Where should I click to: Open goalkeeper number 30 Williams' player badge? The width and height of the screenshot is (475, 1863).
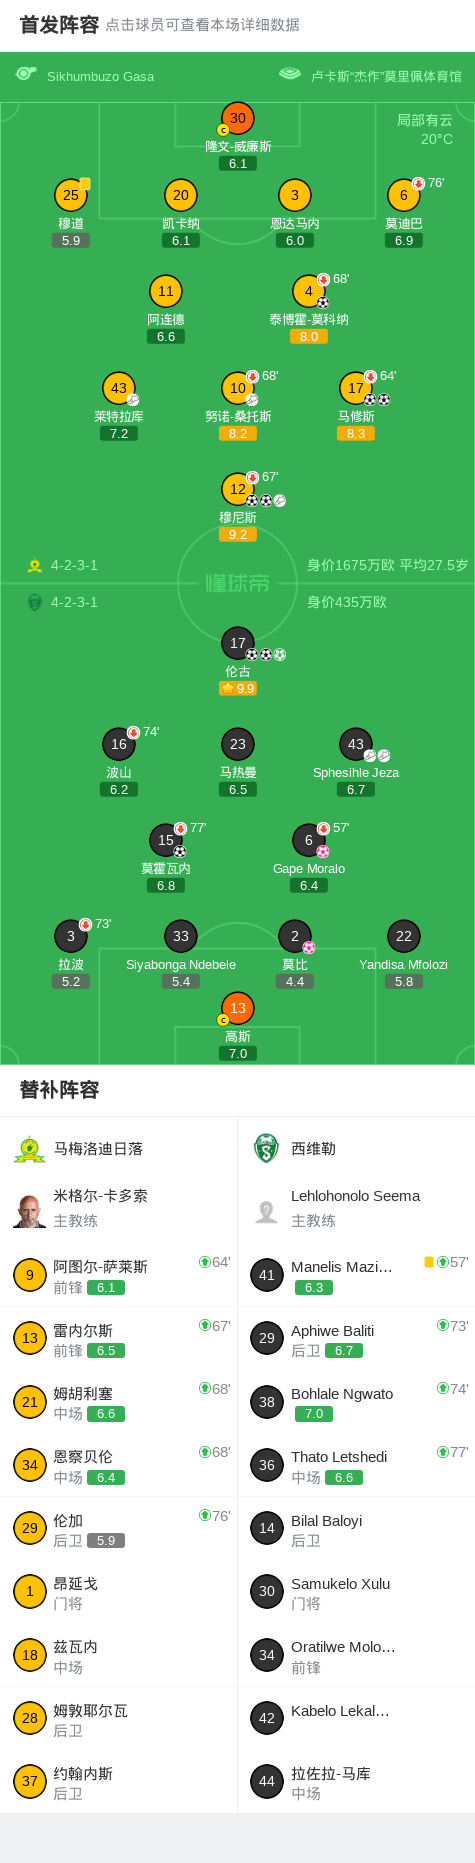[238, 118]
